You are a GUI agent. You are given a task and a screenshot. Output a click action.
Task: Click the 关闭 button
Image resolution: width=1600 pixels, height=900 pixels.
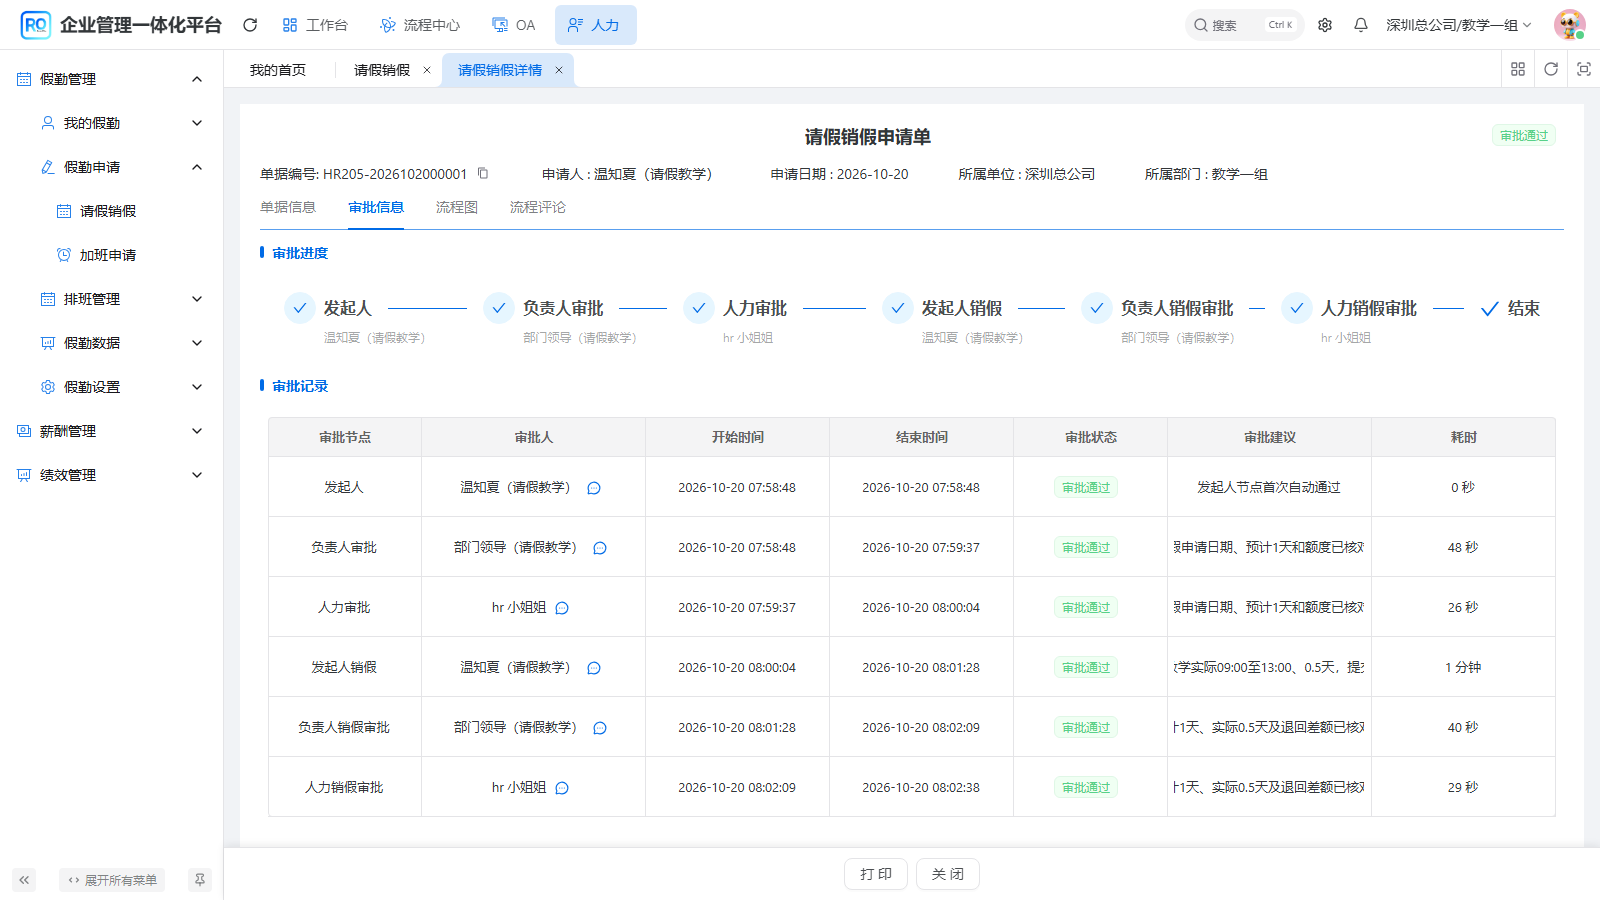point(948,874)
